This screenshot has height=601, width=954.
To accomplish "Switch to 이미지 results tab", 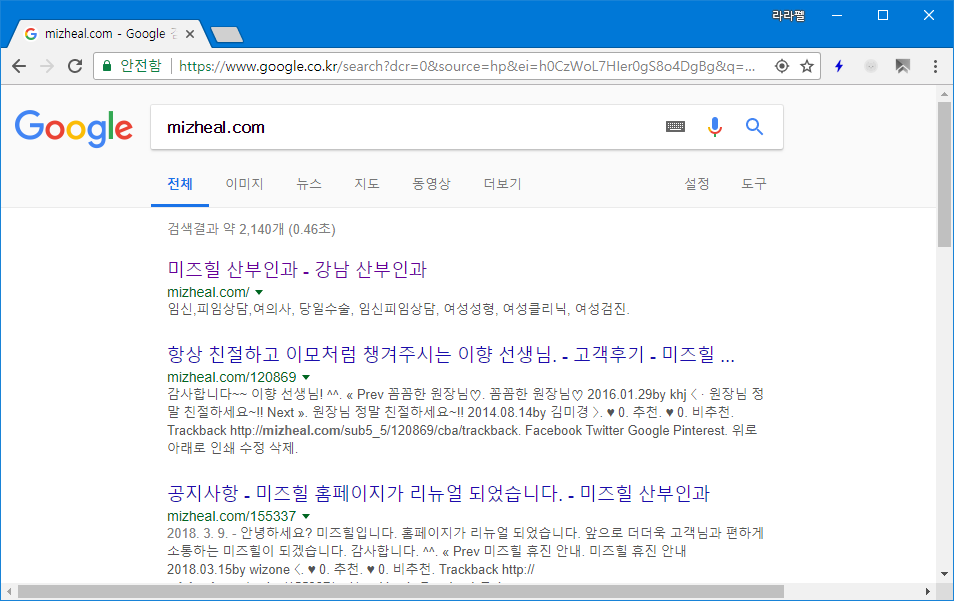I will click(x=244, y=184).
